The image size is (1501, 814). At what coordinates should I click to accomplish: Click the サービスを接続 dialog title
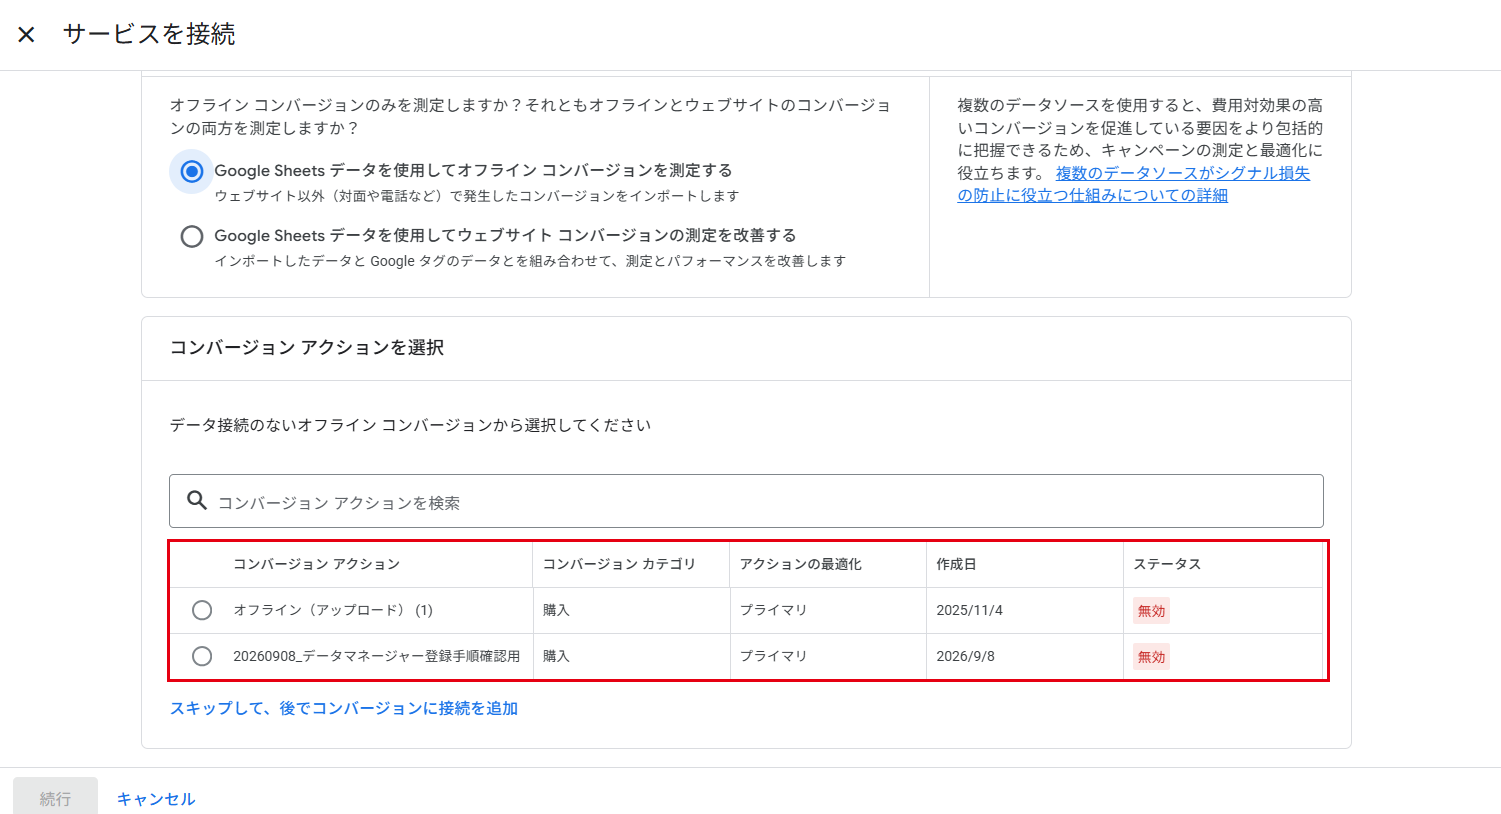click(149, 34)
